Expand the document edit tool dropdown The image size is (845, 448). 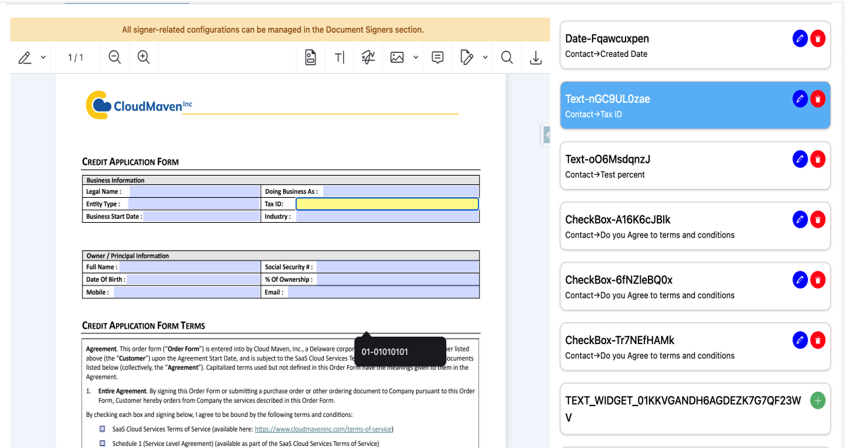point(485,57)
